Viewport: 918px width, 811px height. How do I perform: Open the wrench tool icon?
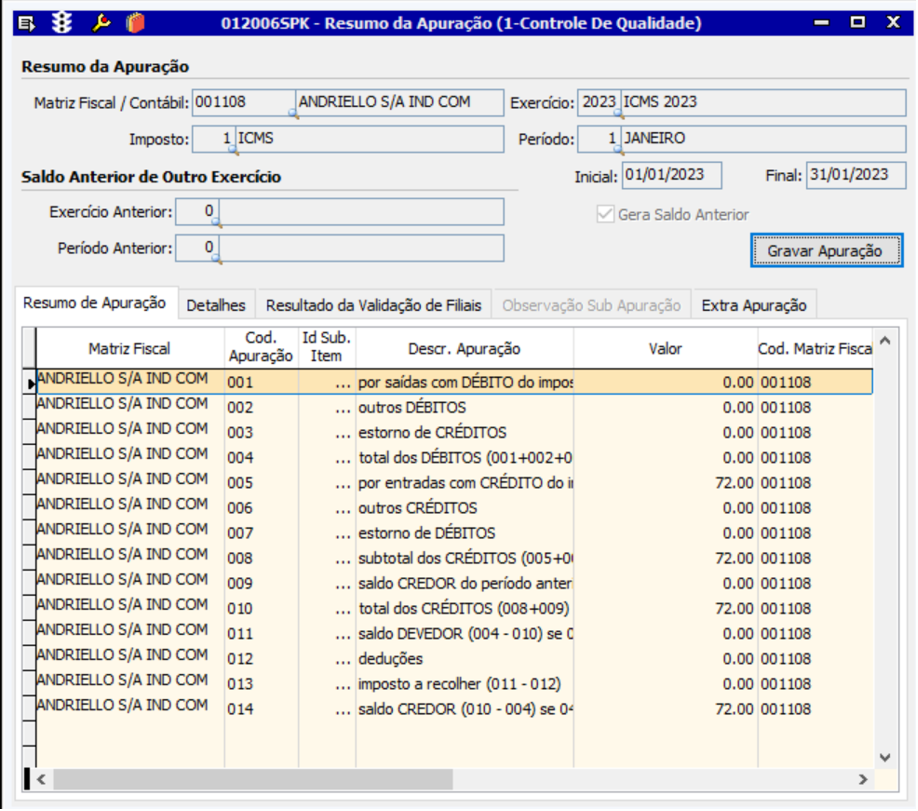[x=101, y=23]
